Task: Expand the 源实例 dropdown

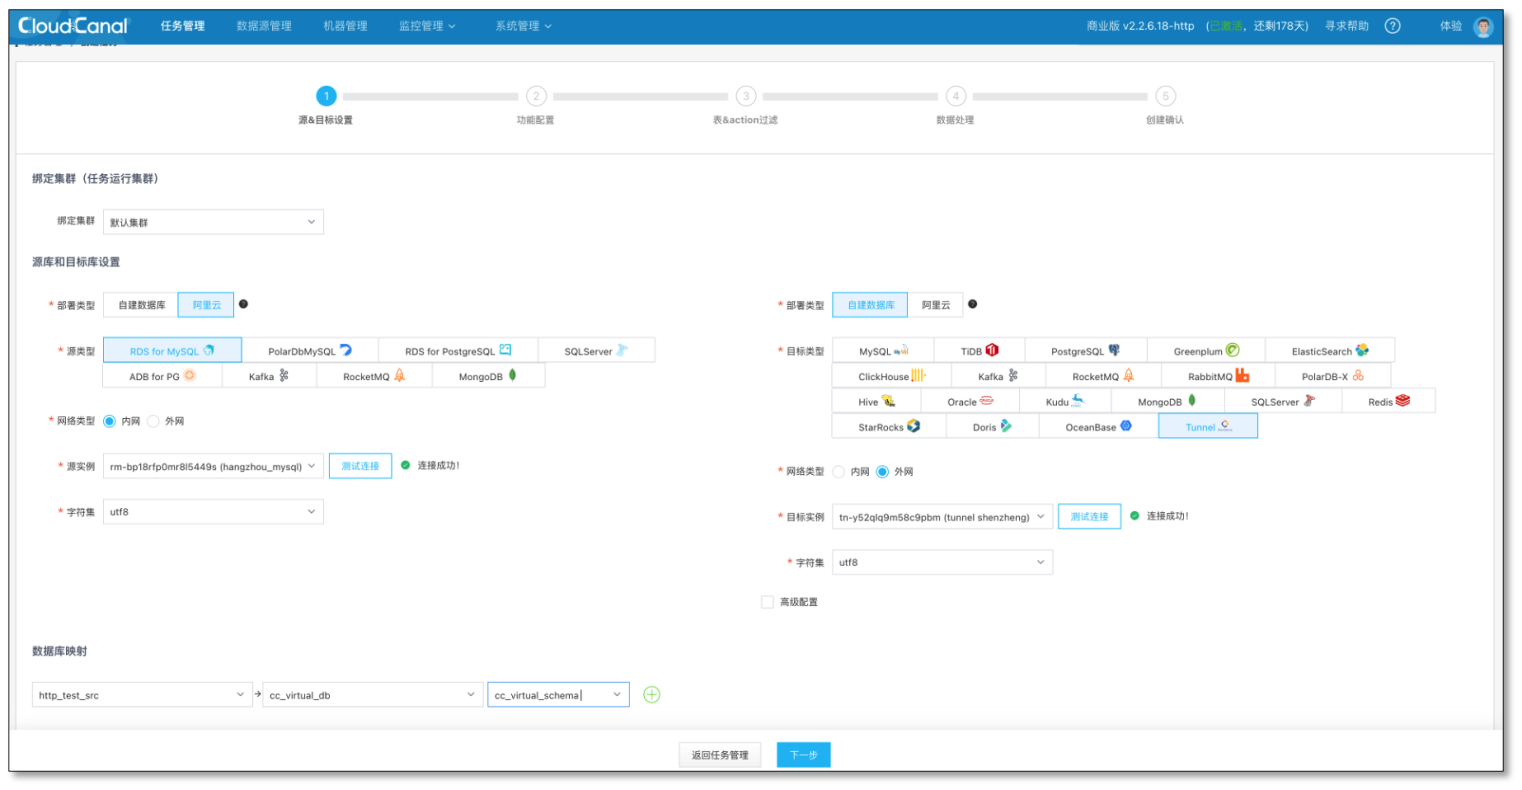Action: [x=213, y=466]
